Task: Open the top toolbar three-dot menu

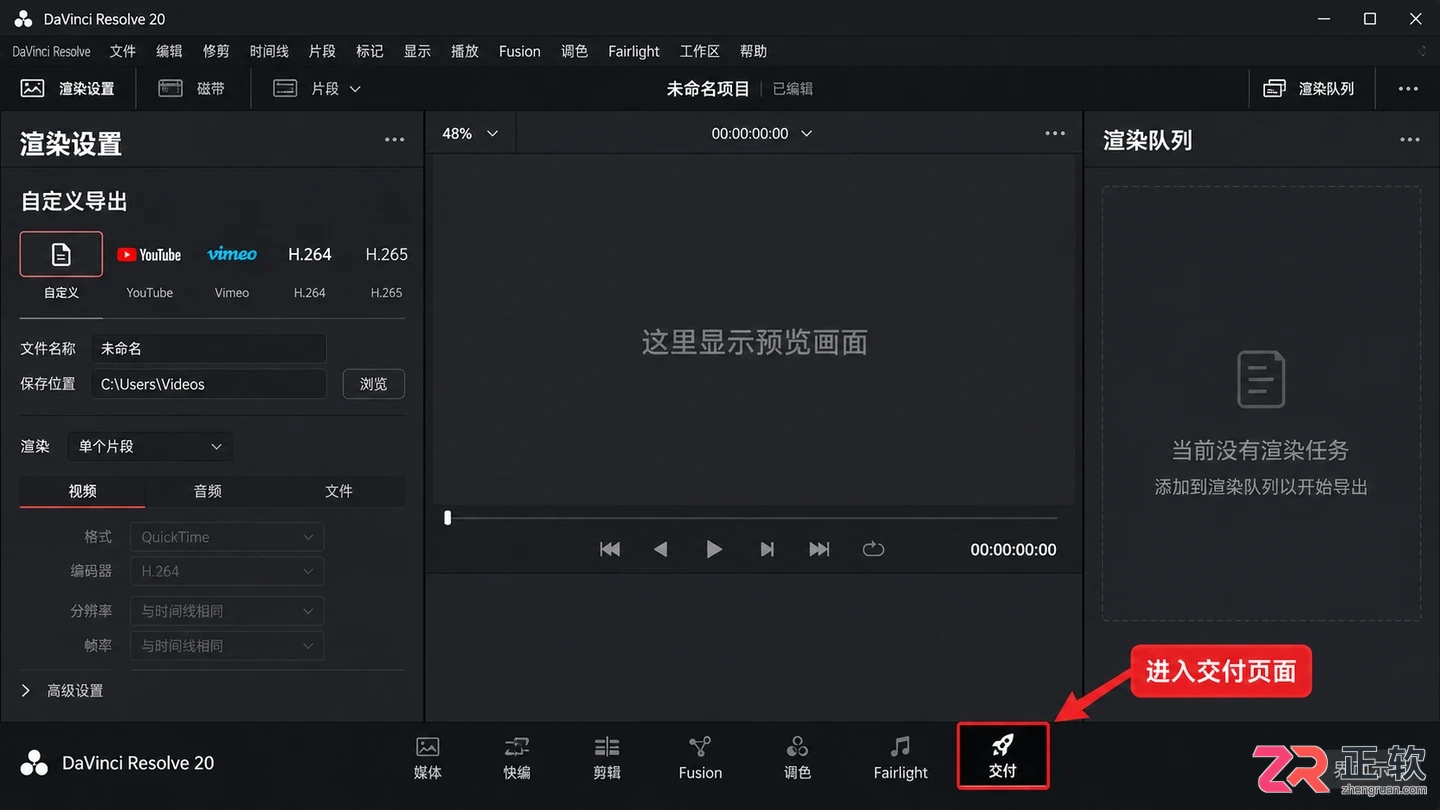Action: coord(1408,89)
